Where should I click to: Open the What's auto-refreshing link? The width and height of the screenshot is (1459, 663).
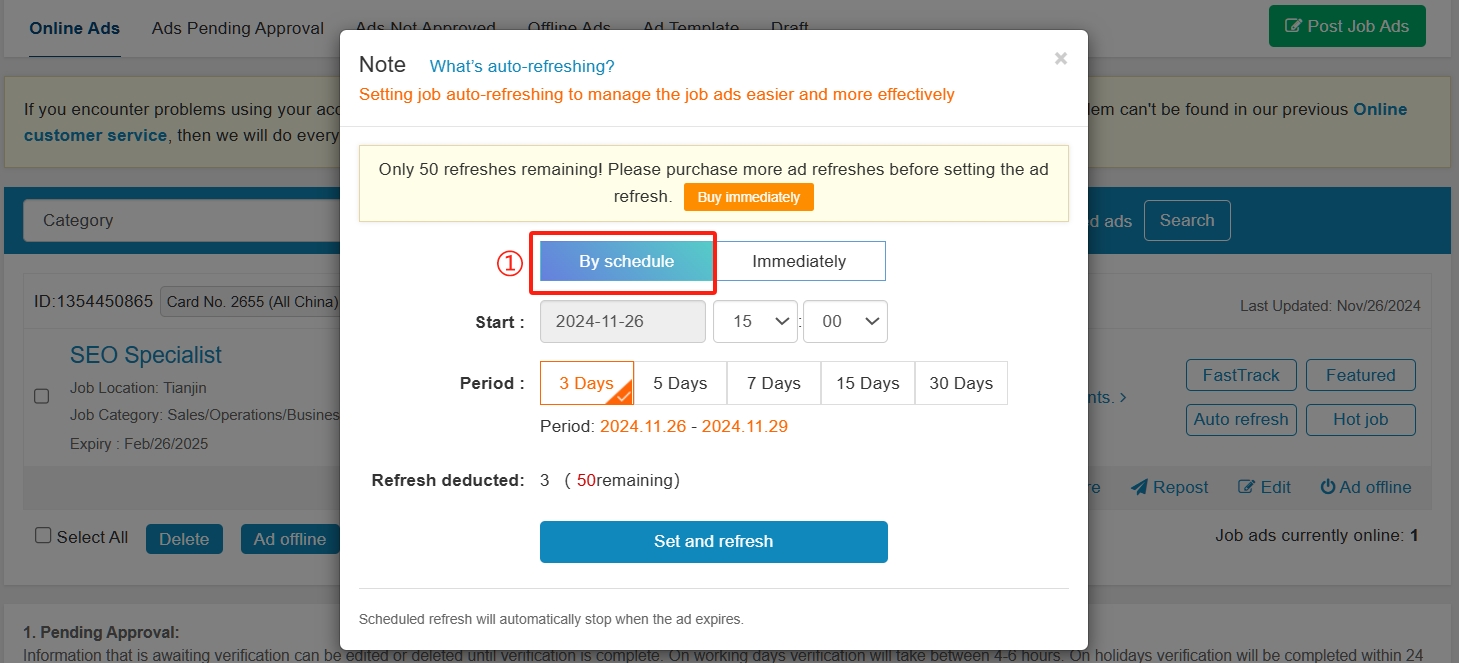point(522,66)
